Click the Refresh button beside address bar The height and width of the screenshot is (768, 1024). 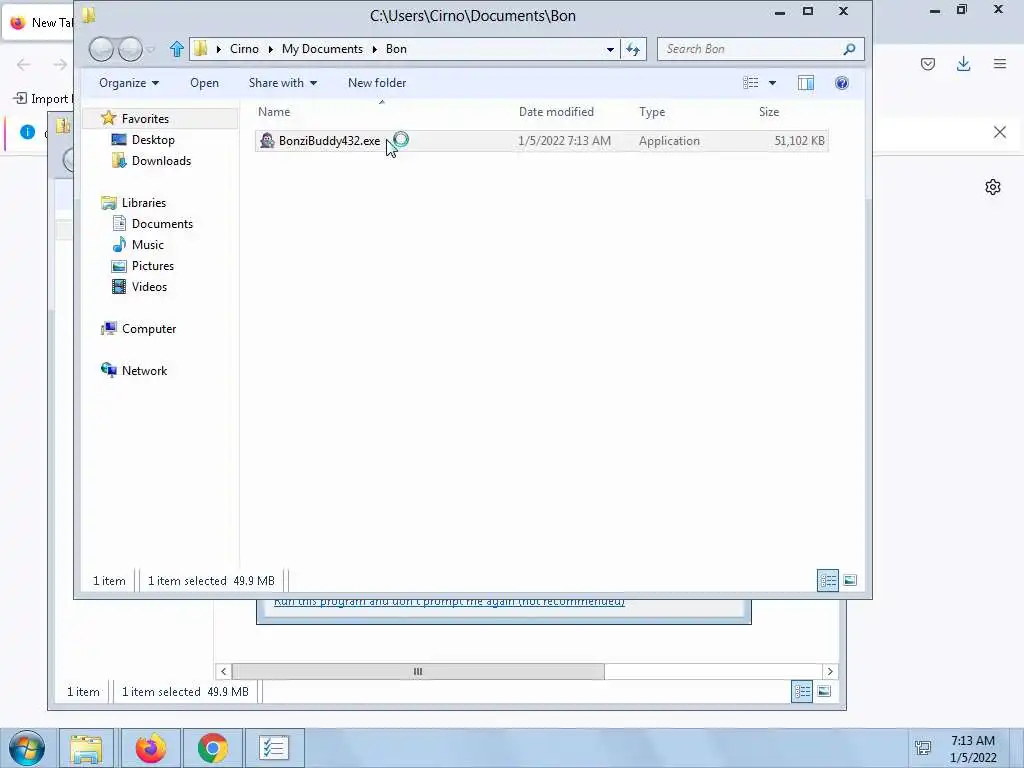click(633, 49)
